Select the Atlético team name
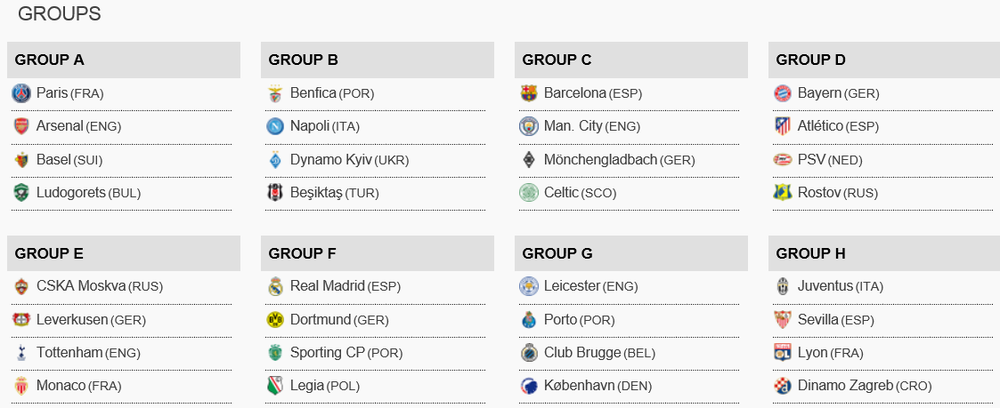 point(820,126)
